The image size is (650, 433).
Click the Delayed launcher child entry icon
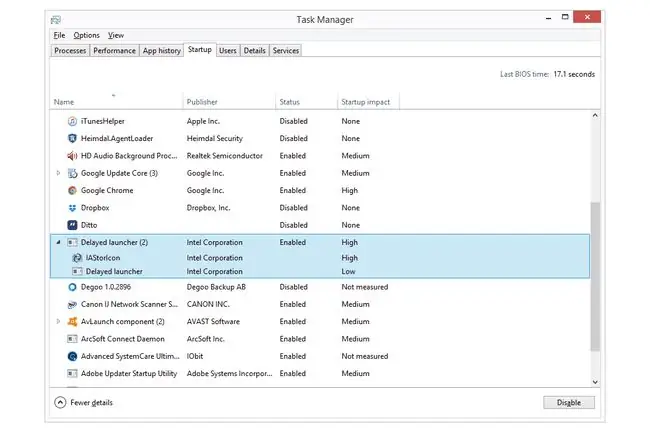coord(77,271)
